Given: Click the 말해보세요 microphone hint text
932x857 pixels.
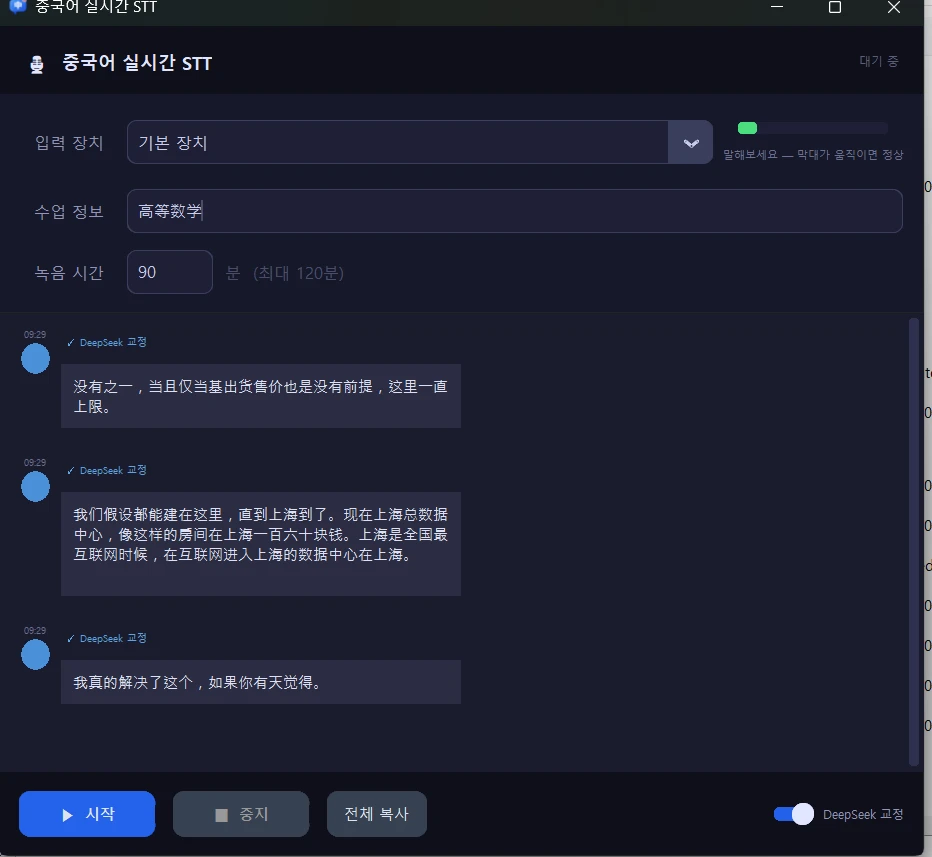Looking at the screenshot, I should coord(813,155).
